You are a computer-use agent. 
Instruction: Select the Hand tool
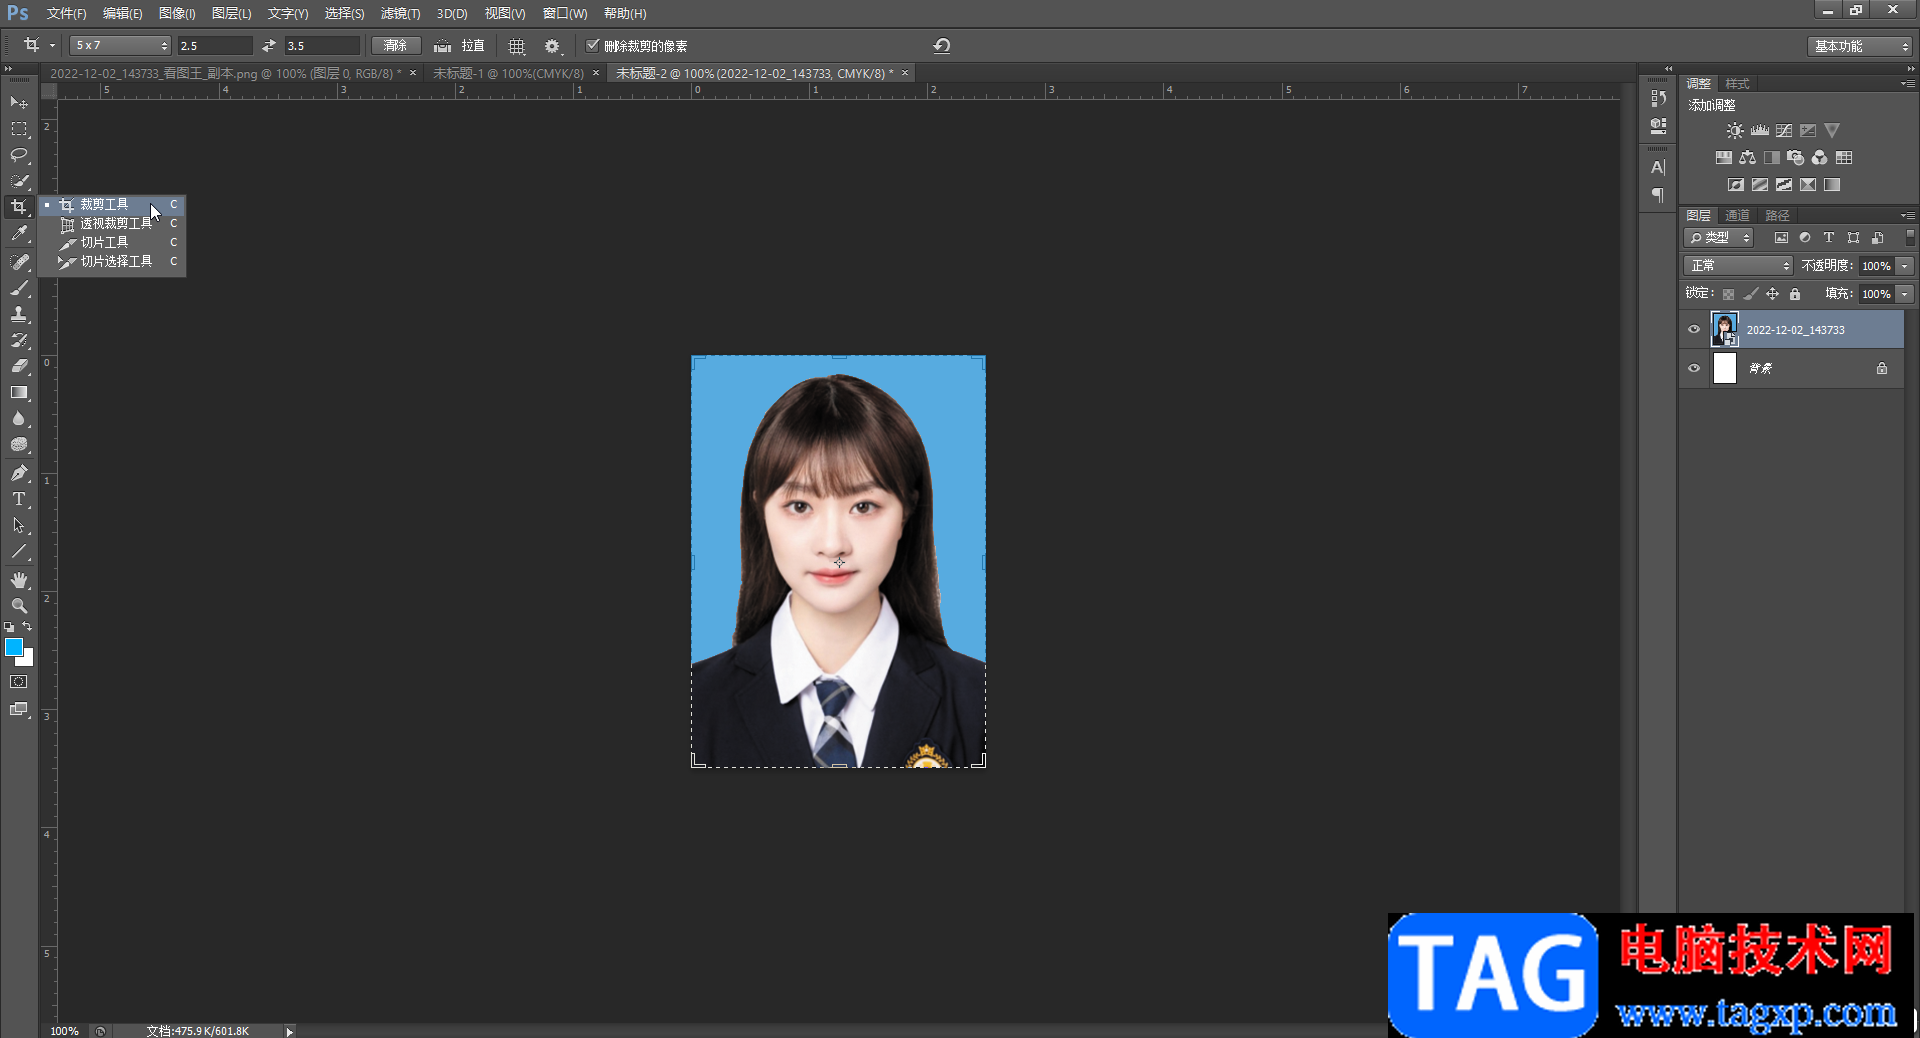point(19,580)
